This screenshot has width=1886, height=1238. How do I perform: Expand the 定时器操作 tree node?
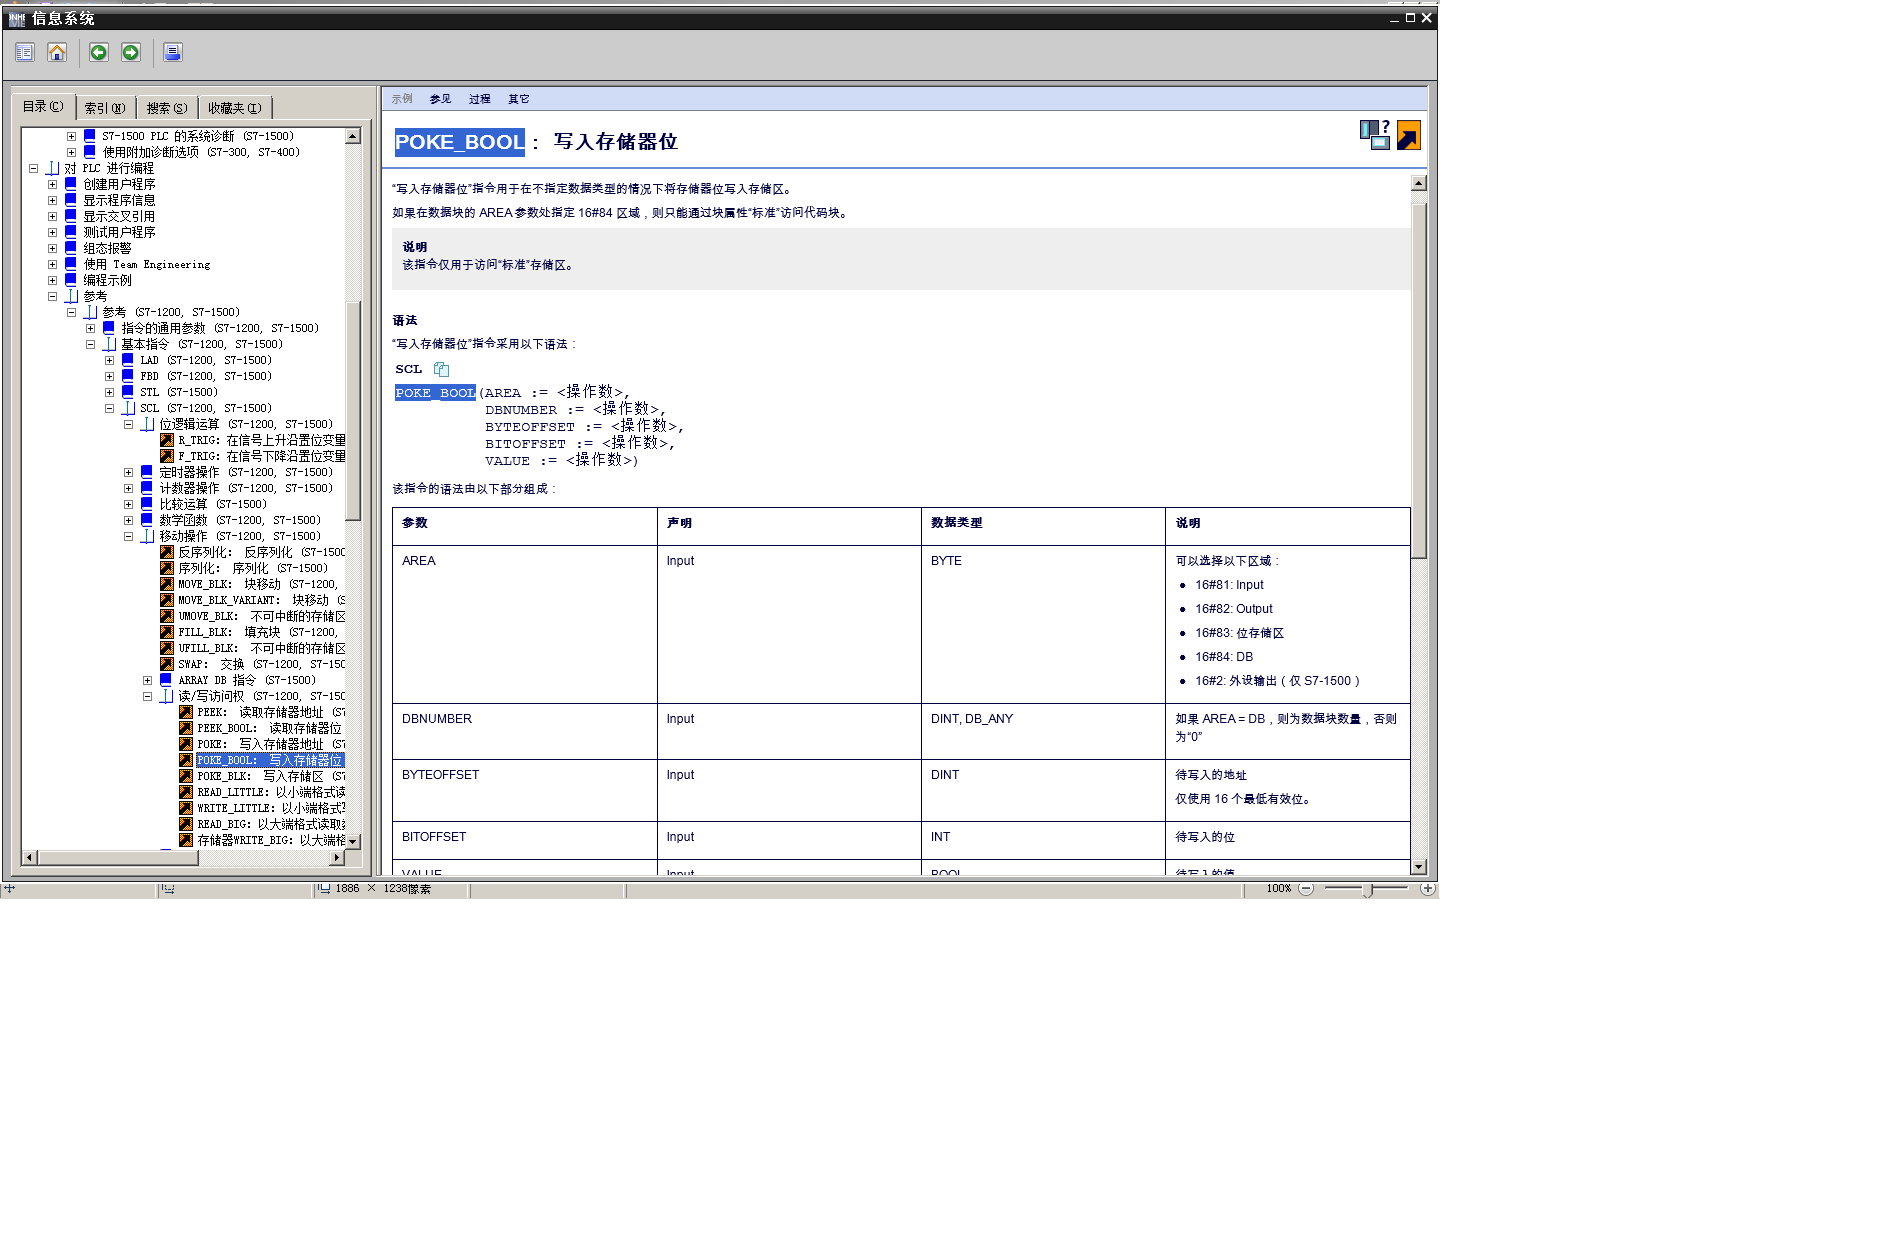coord(128,472)
